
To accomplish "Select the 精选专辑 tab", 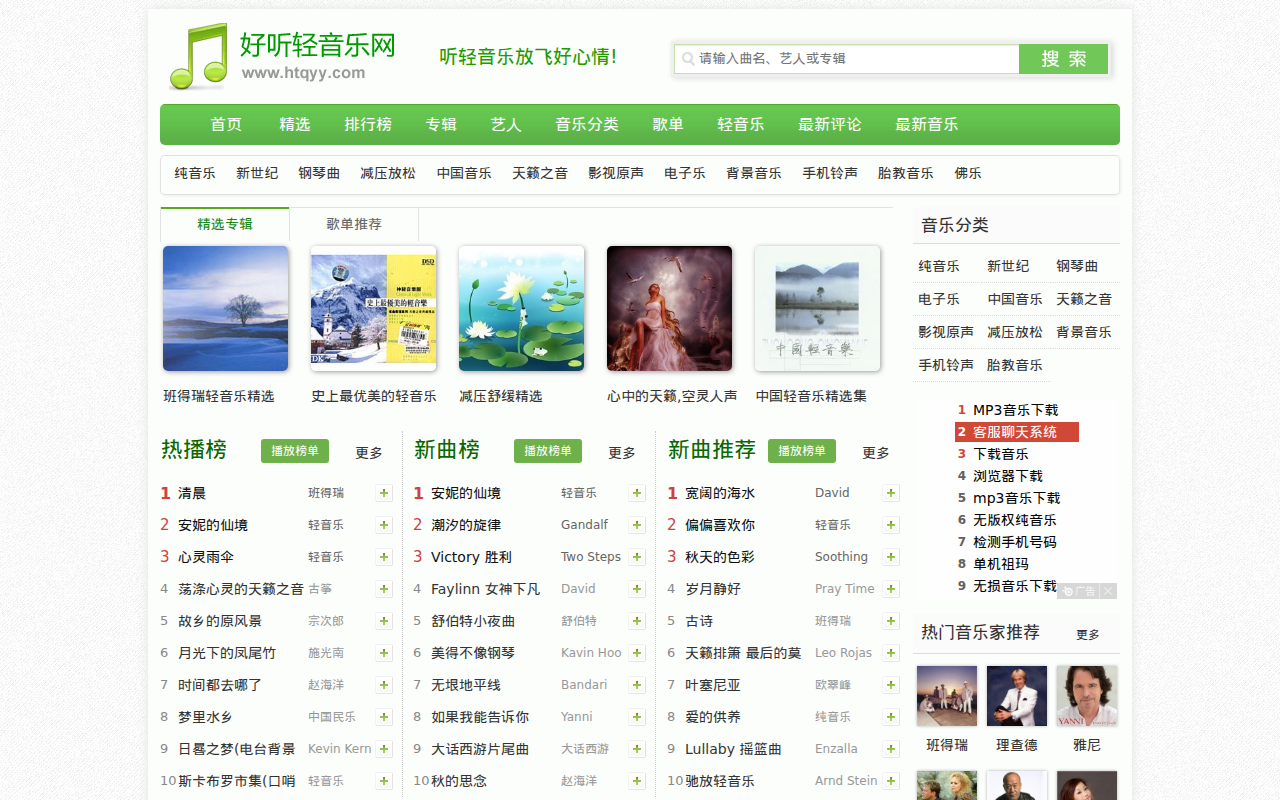I will coord(224,225).
